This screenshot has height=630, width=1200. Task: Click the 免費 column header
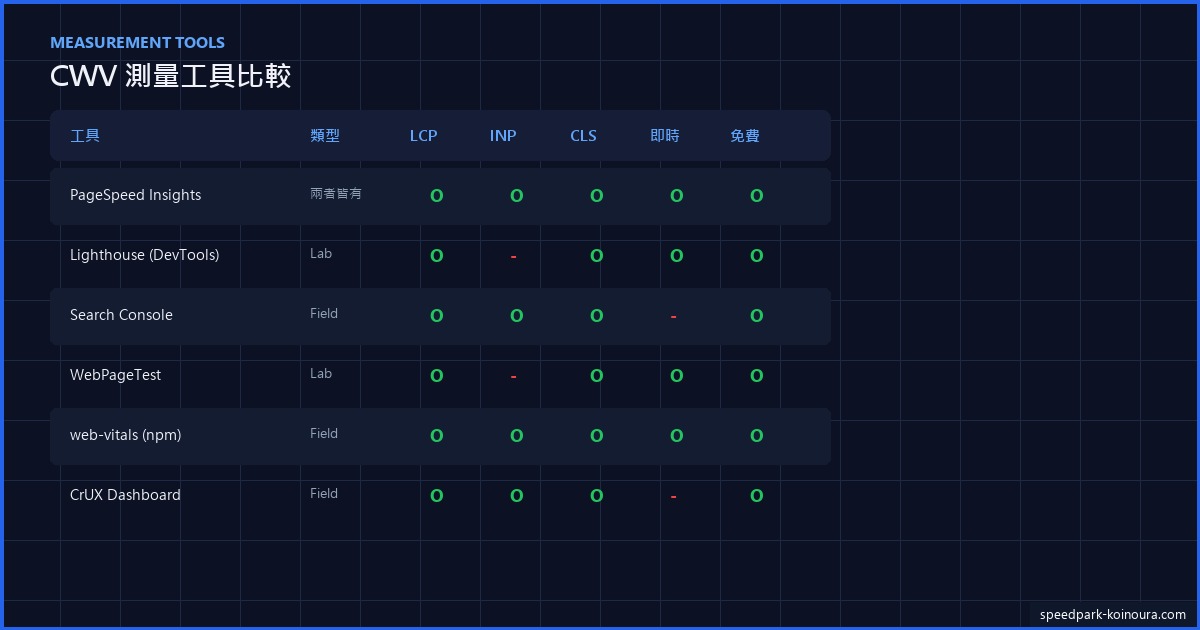point(745,135)
